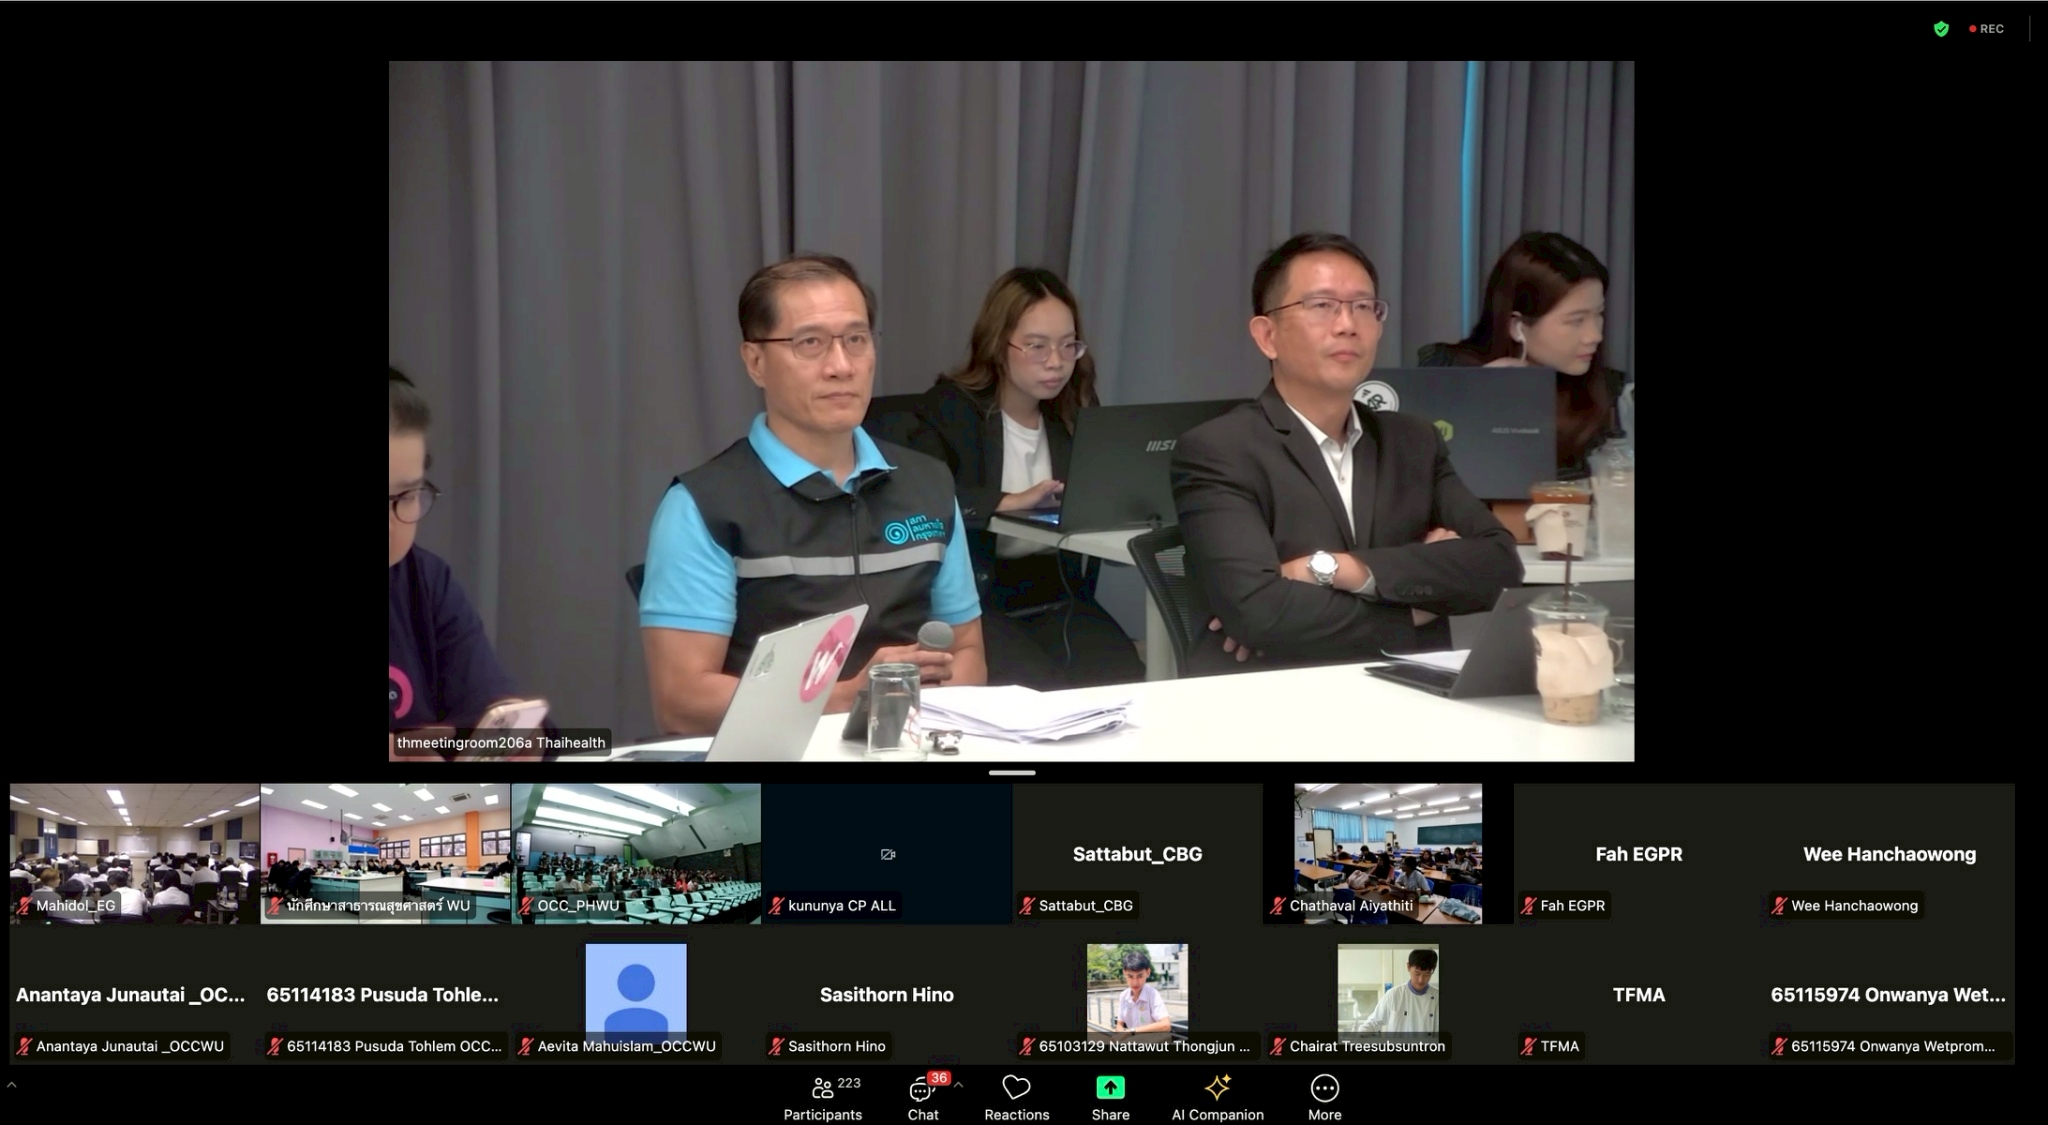Screen dimensions: 2048x1125
Task: Click the green Share screen icon
Action: (x=1110, y=1087)
